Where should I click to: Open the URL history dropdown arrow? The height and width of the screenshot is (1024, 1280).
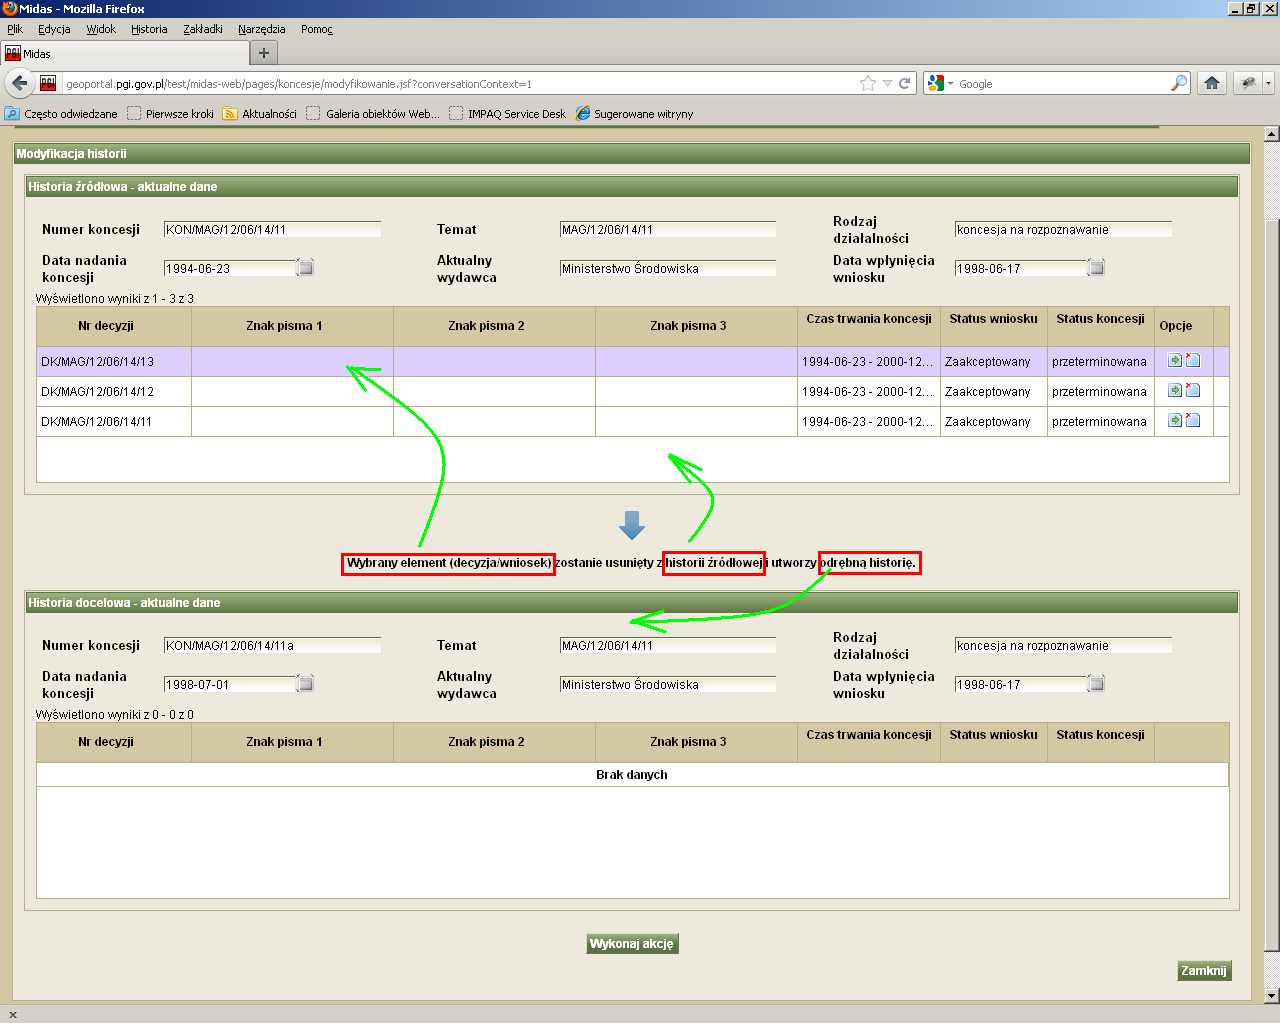click(x=887, y=84)
